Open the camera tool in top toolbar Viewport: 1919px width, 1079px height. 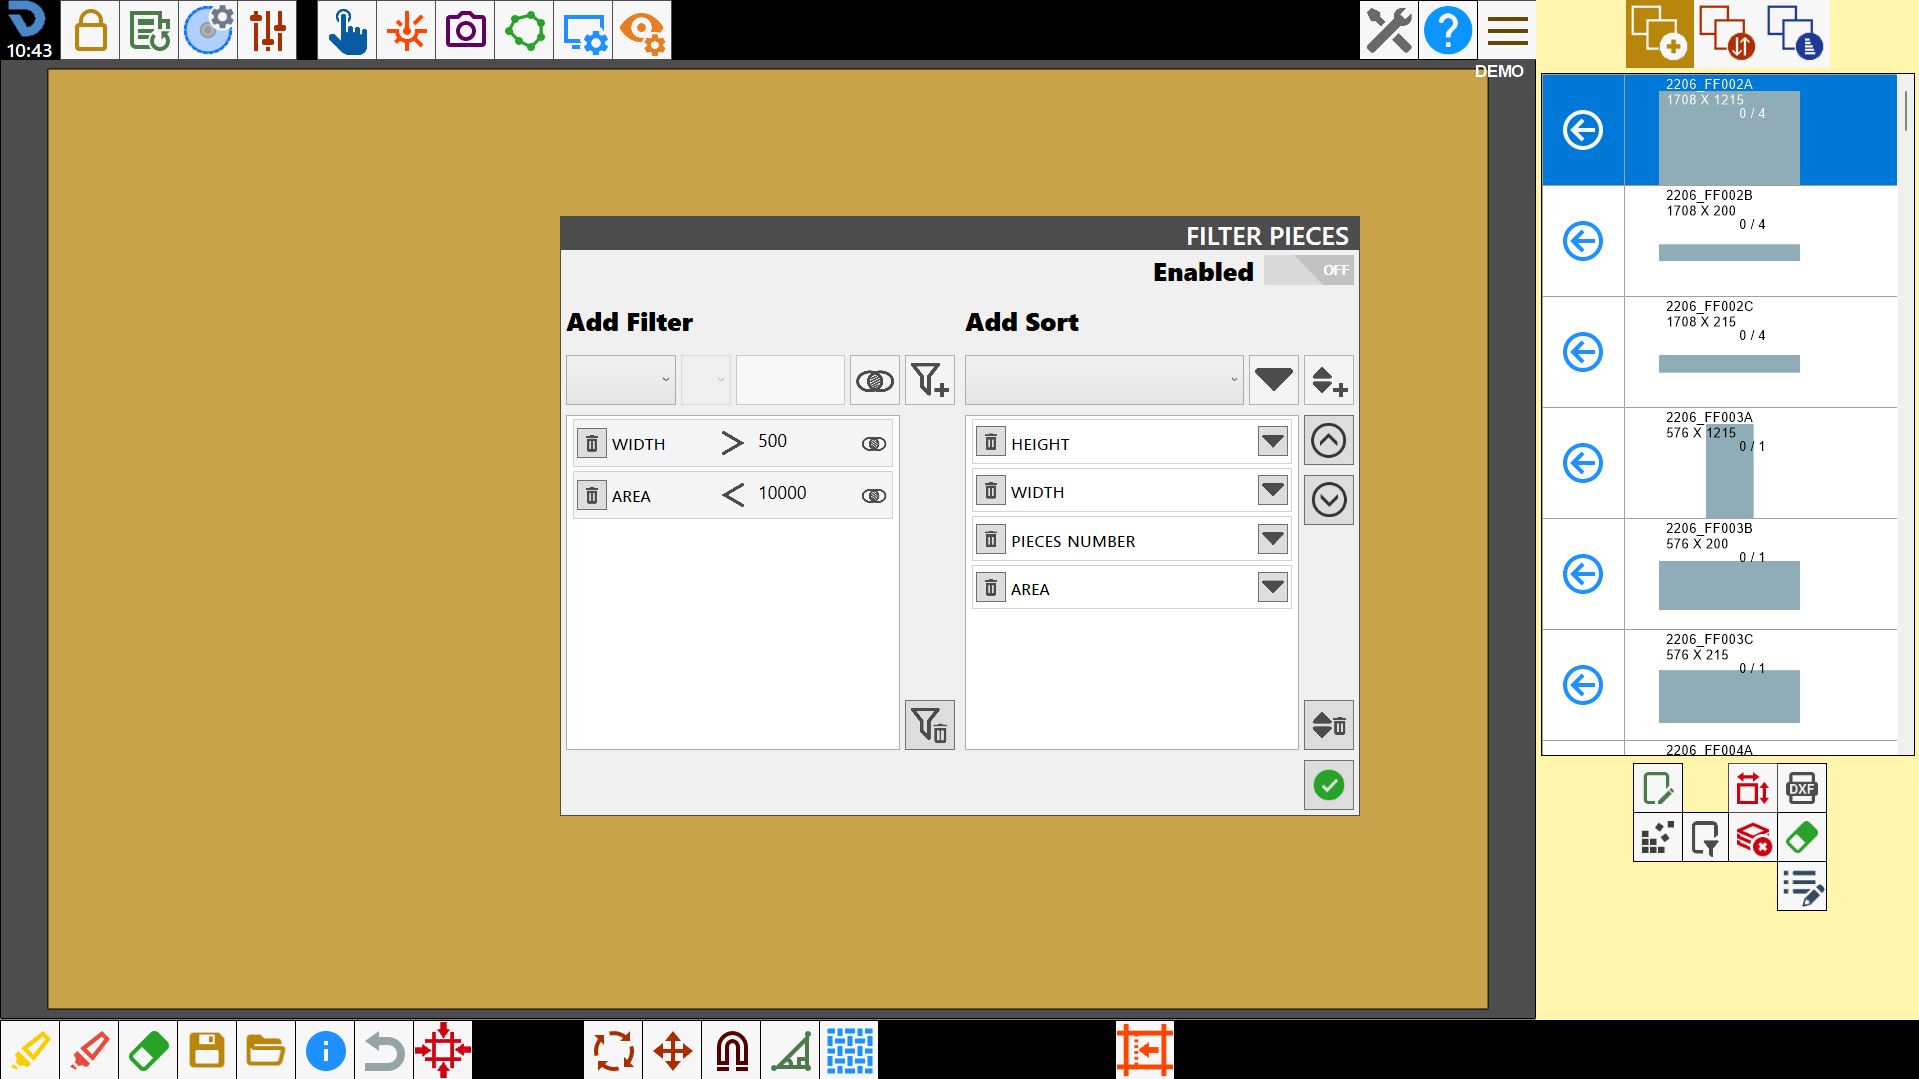[x=465, y=30]
